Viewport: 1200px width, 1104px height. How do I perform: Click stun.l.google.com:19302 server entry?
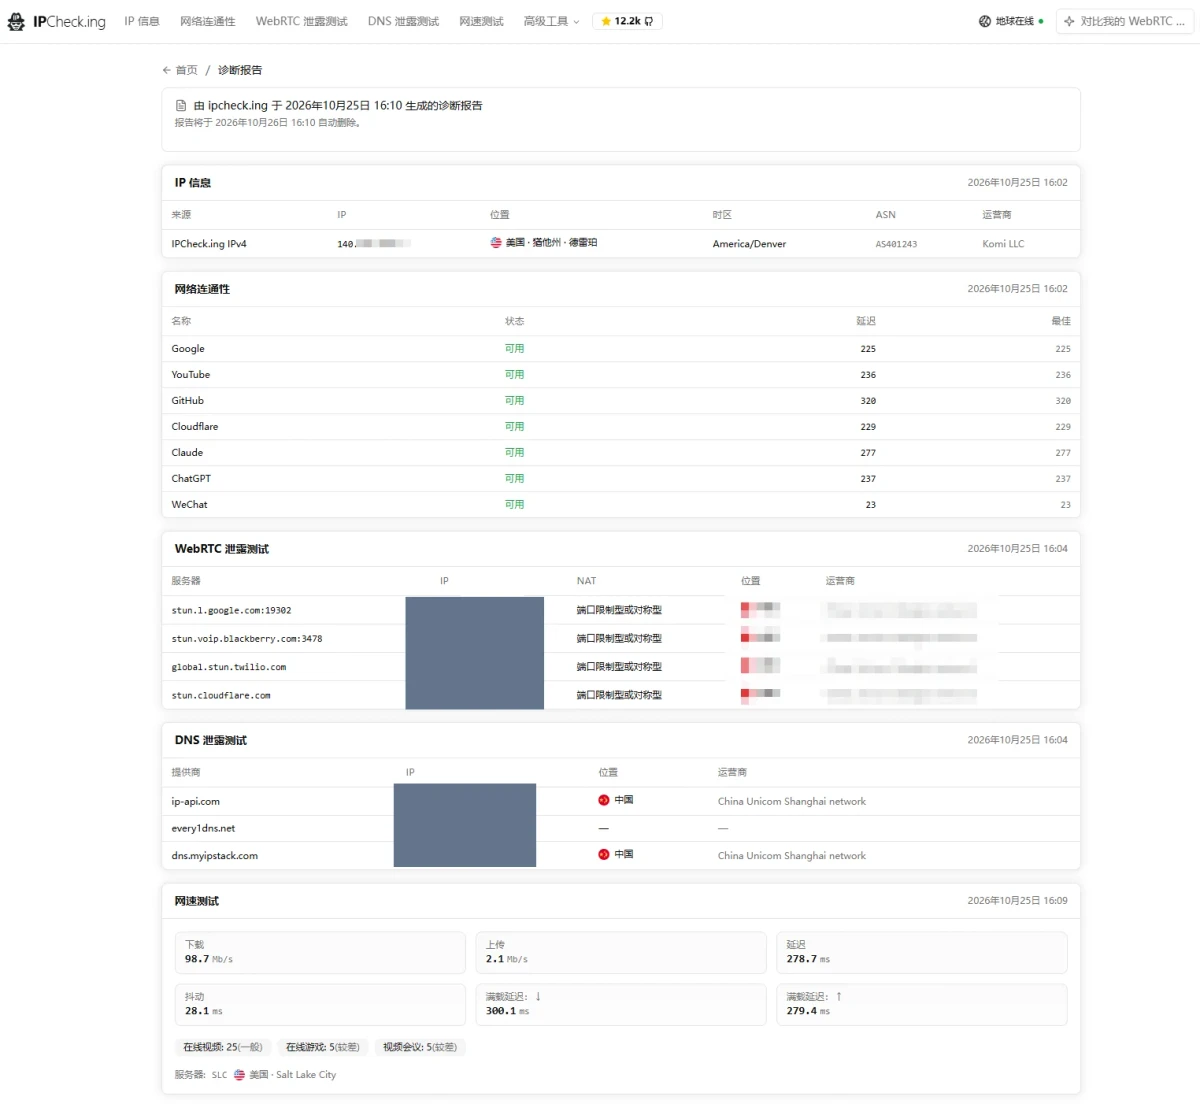pyautogui.click(x=232, y=610)
